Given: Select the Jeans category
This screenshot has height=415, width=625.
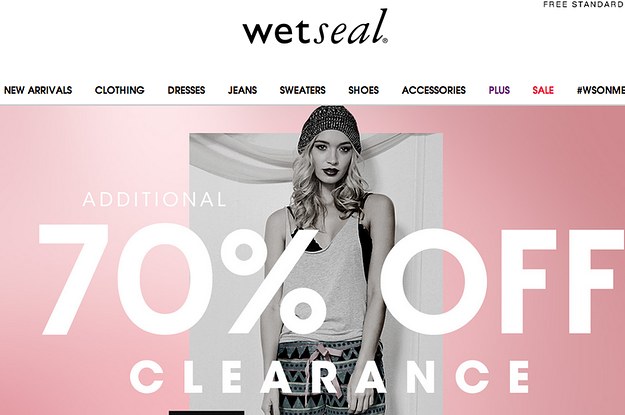Looking at the screenshot, I should [242, 90].
